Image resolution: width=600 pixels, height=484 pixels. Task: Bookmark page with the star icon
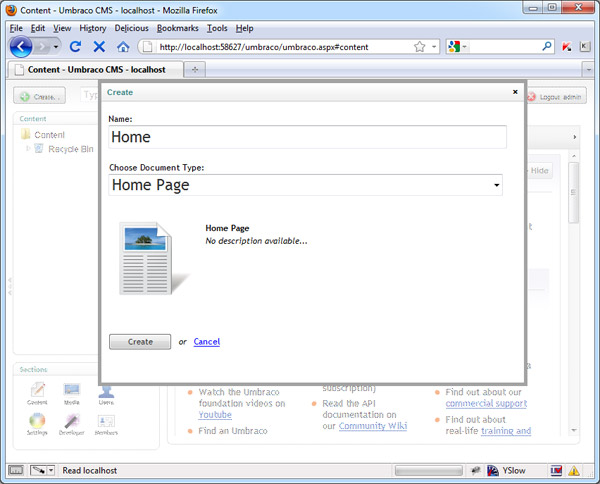click(x=419, y=47)
